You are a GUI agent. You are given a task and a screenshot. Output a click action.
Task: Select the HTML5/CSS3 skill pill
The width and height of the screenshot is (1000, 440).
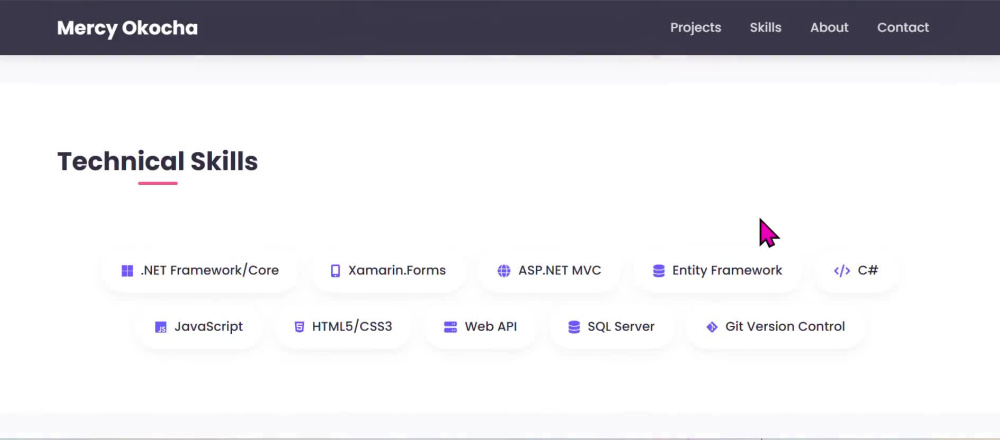(343, 326)
